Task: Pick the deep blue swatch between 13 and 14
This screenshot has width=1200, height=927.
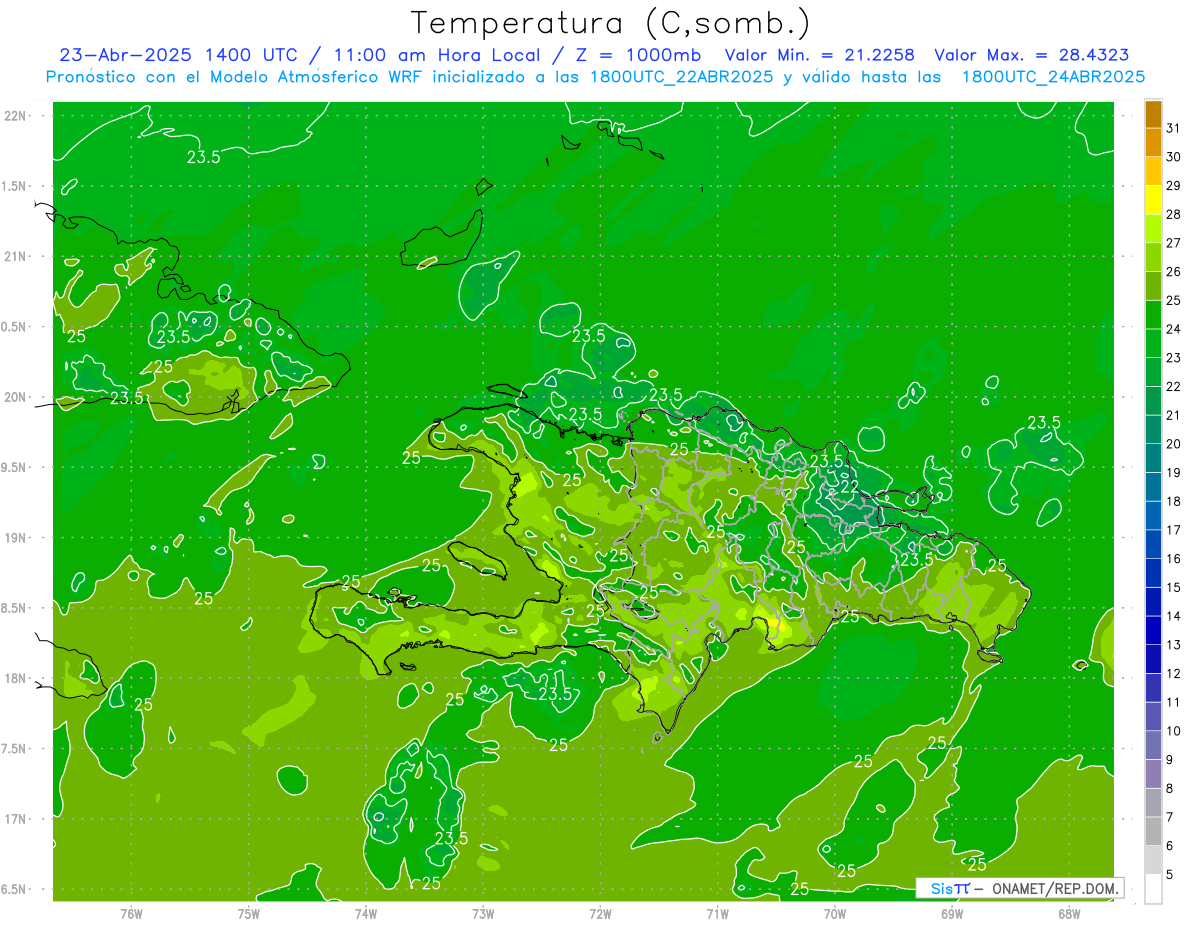Action: click(1153, 630)
